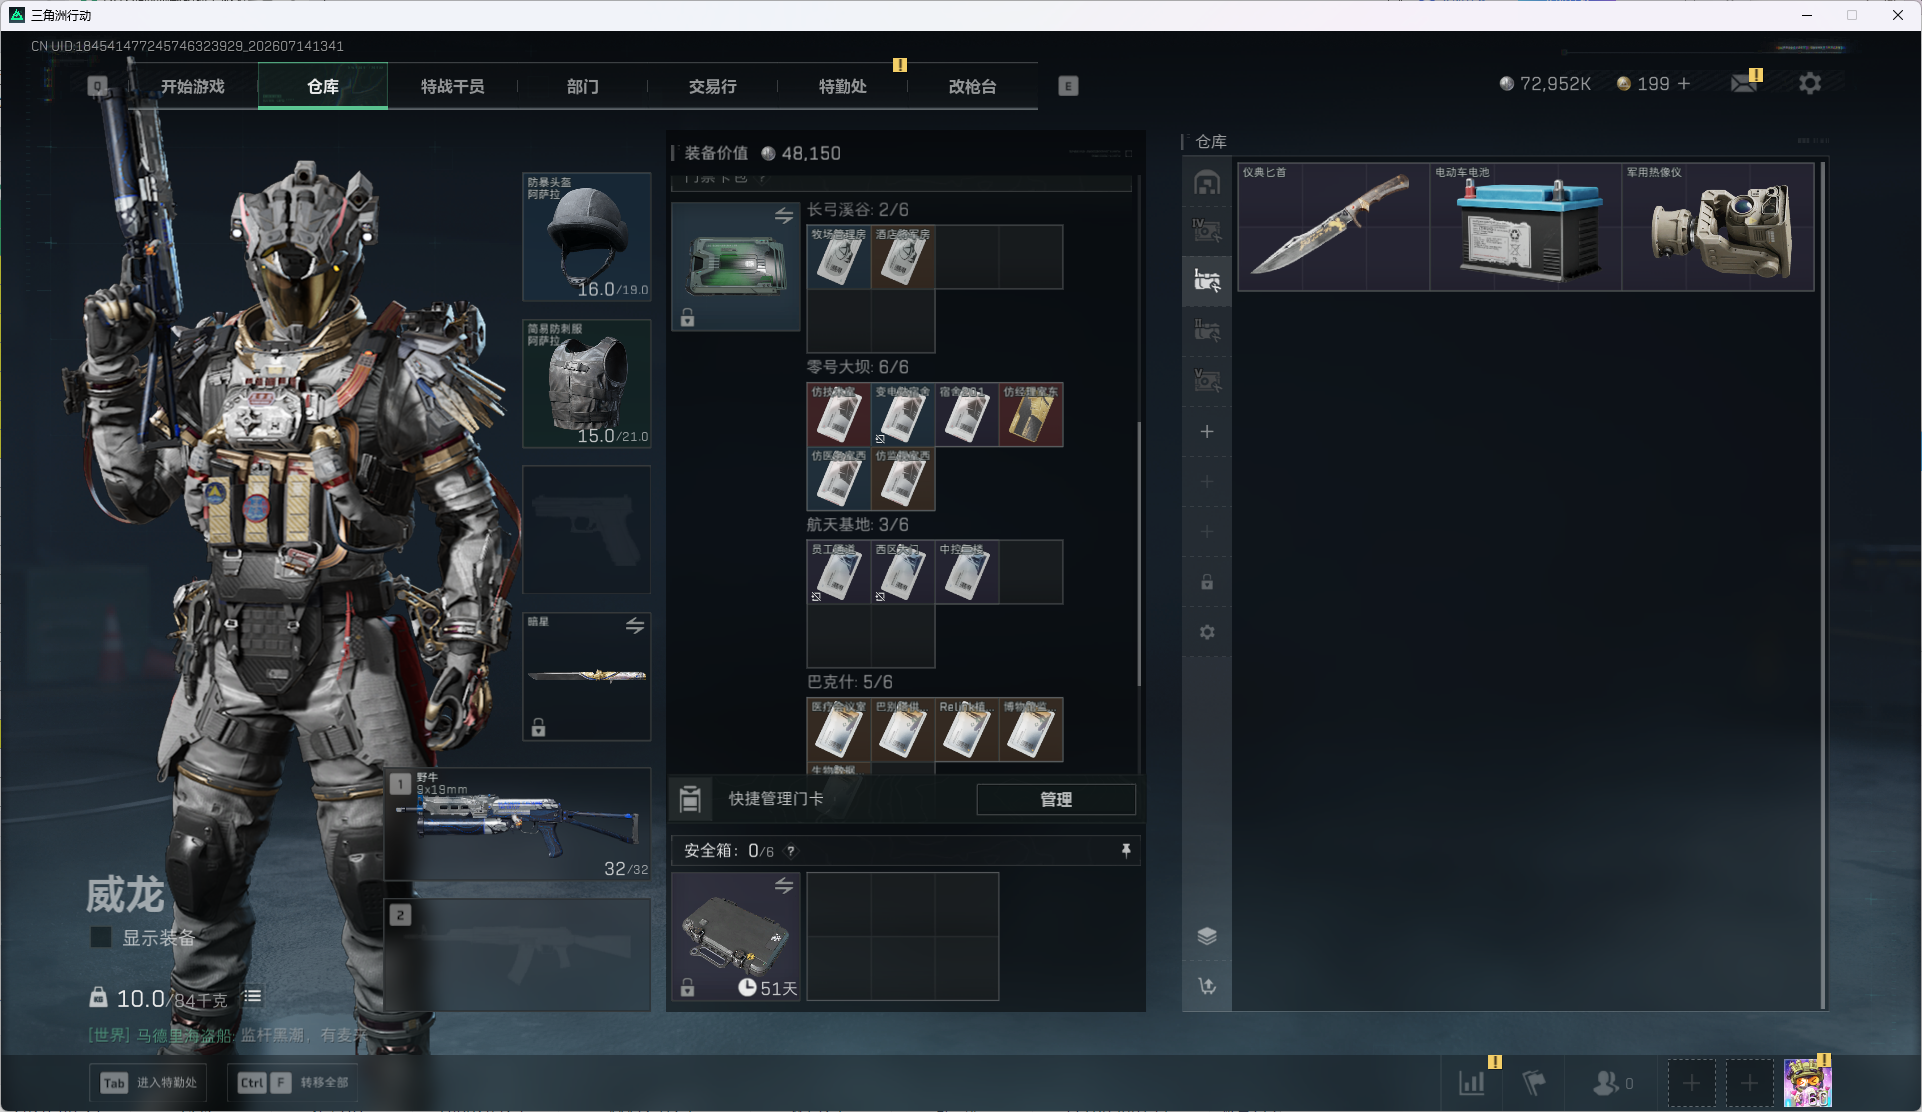Click the keycard panel scrollbar
The image size is (1922, 1112).
[1139, 553]
